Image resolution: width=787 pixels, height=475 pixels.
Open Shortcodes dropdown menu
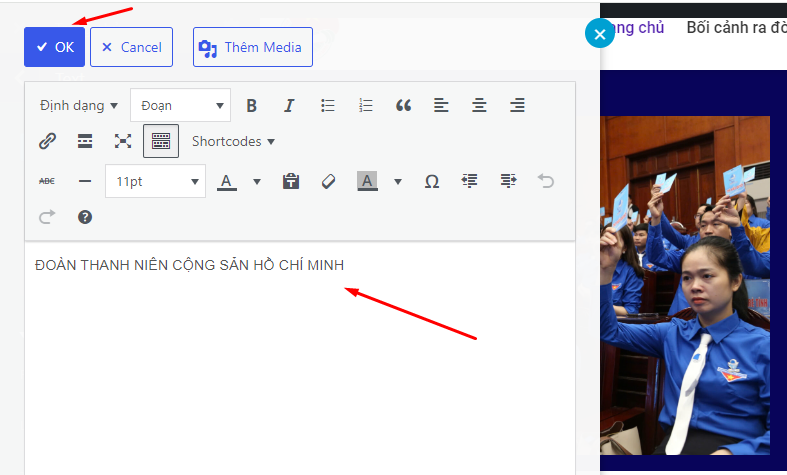click(233, 142)
